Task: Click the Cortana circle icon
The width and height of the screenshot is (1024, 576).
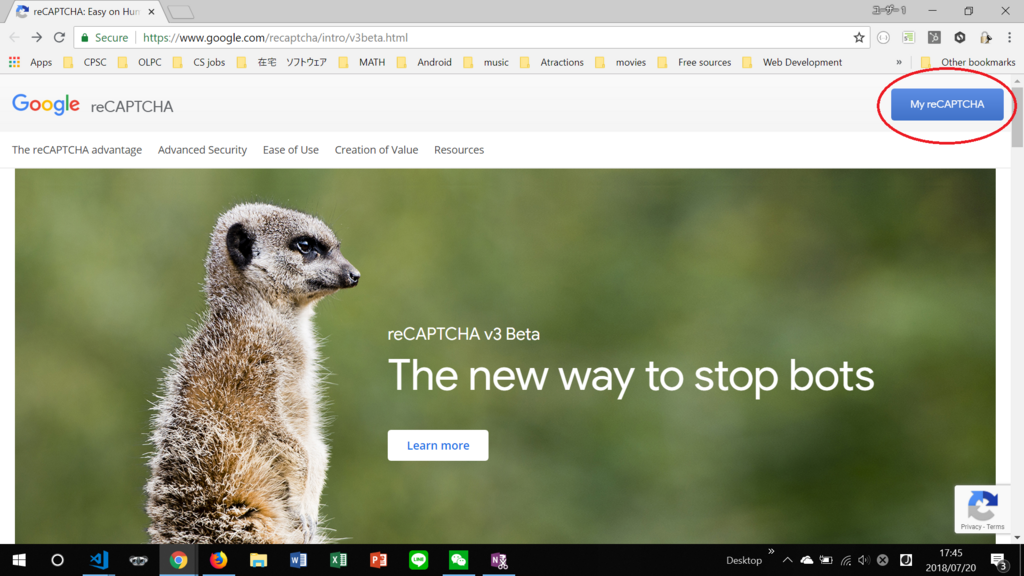Action: 57,560
